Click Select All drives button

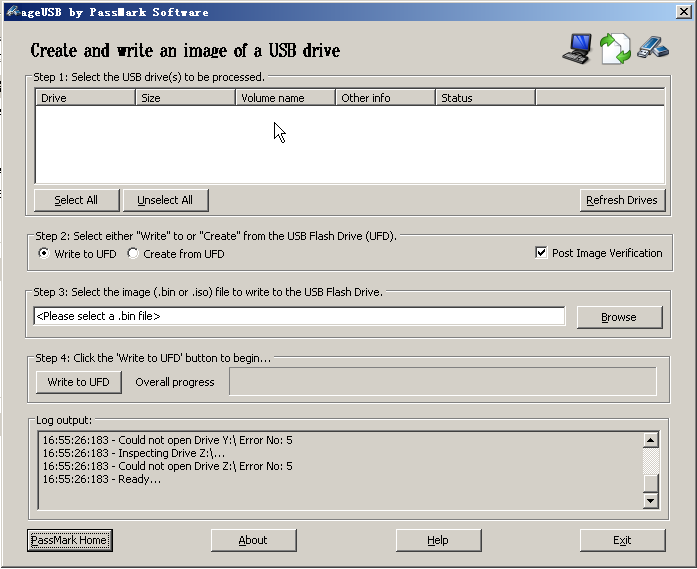[x=76, y=200]
